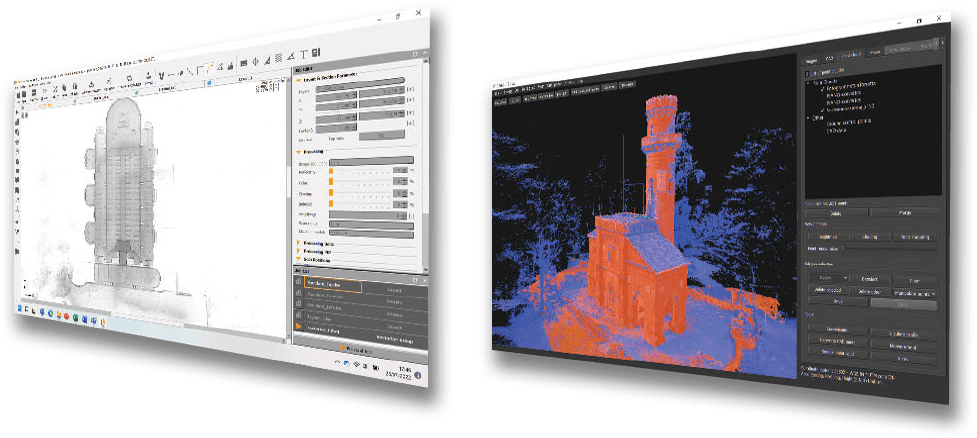Collapse the Layout & Section Parameters section
The width and height of the screenshot is (977, 438).
[x=298, y=80]
